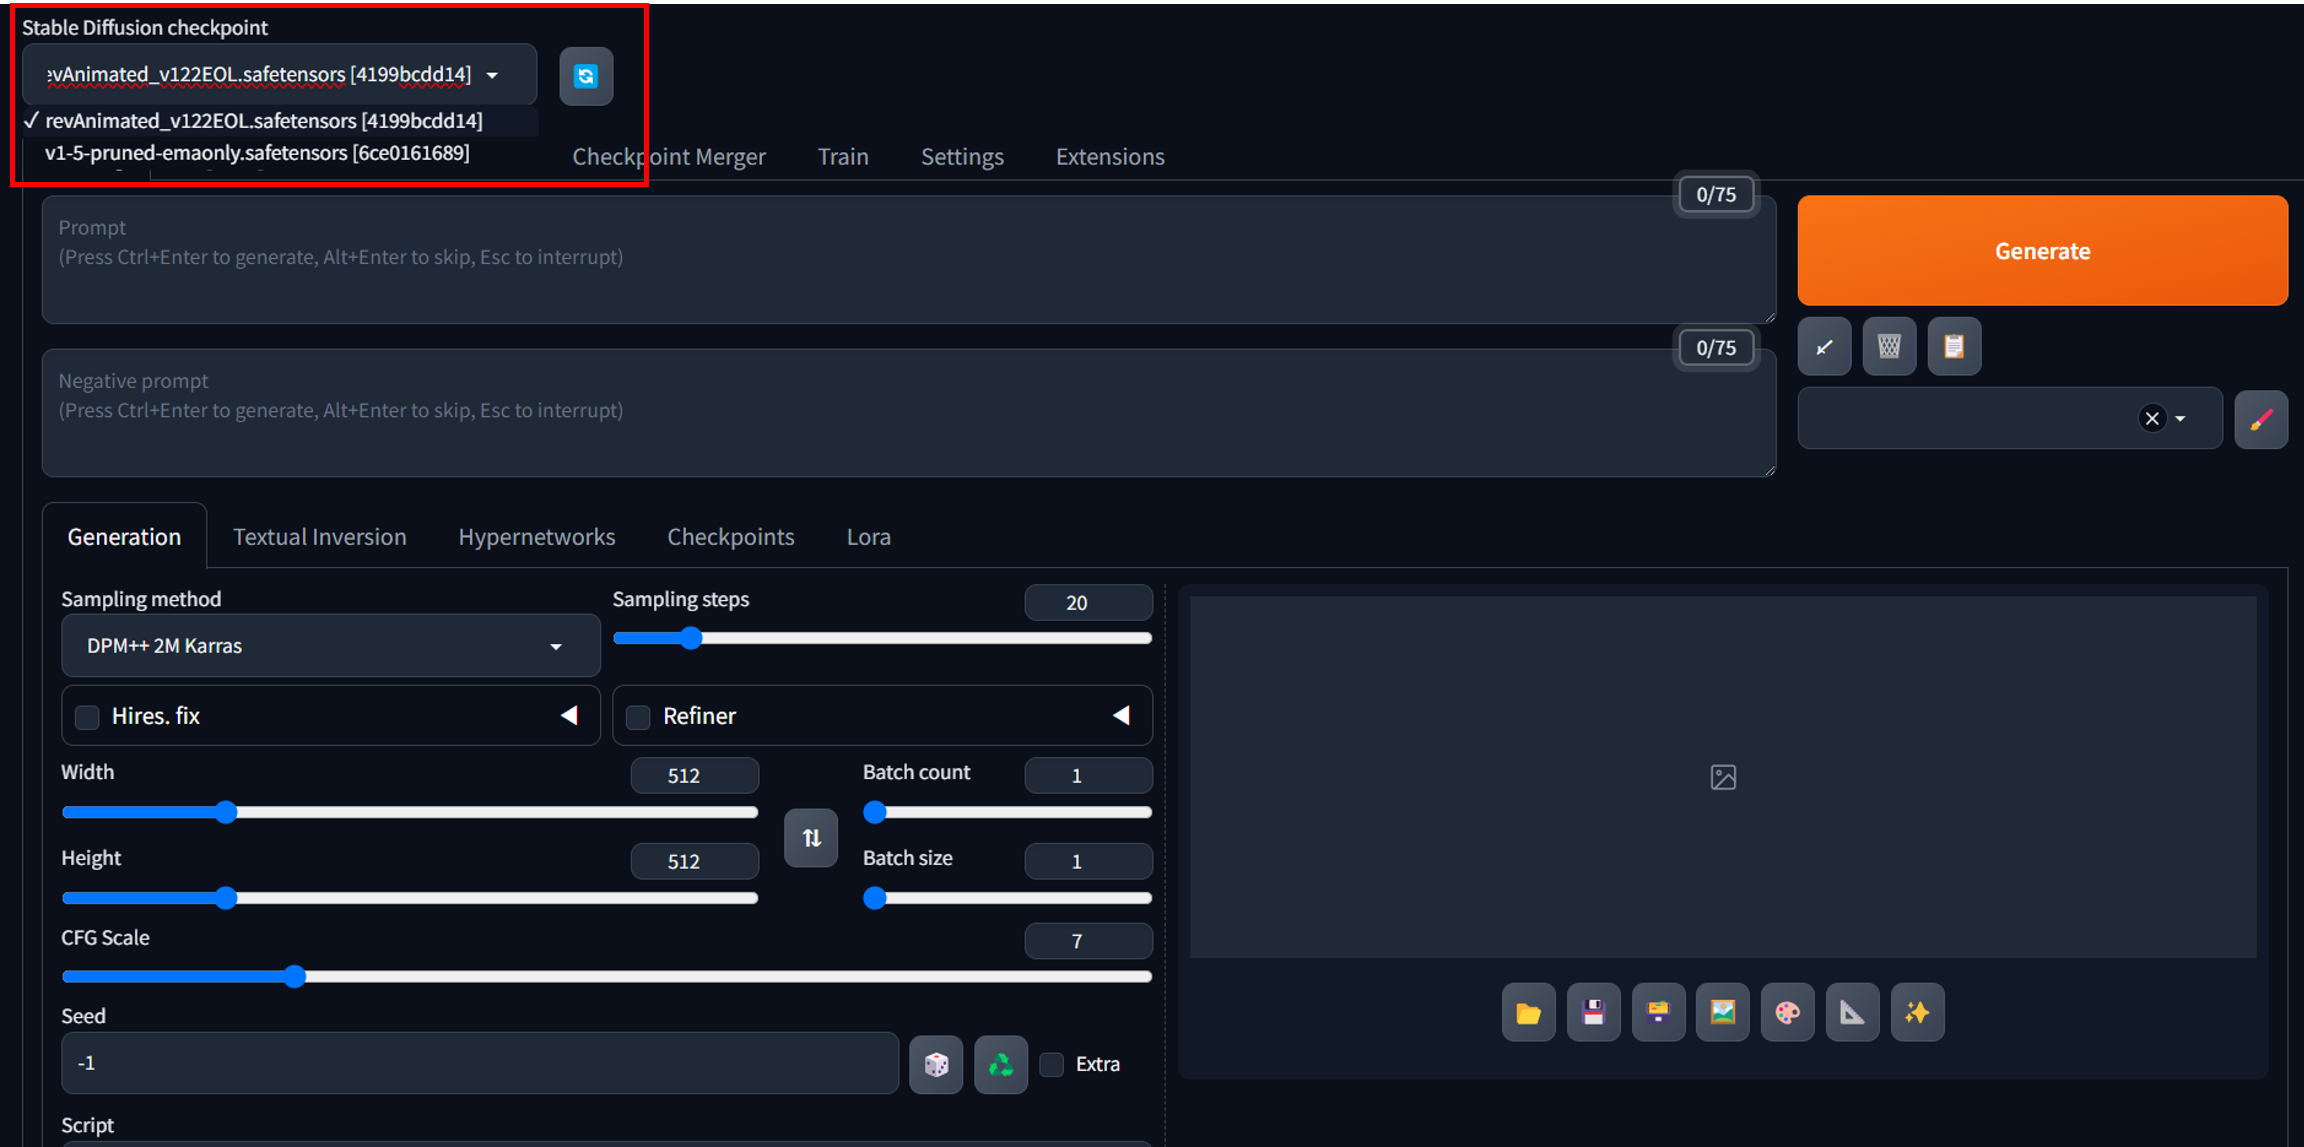The width and height of the screenshot is (2304, 1147).
Task: Click the sparkles upscale icon
Action: (1917, 1013)
